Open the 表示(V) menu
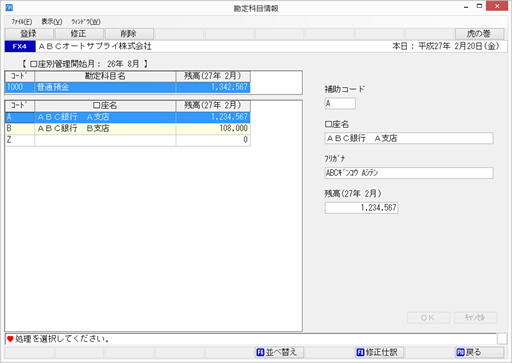 (52, 22)
